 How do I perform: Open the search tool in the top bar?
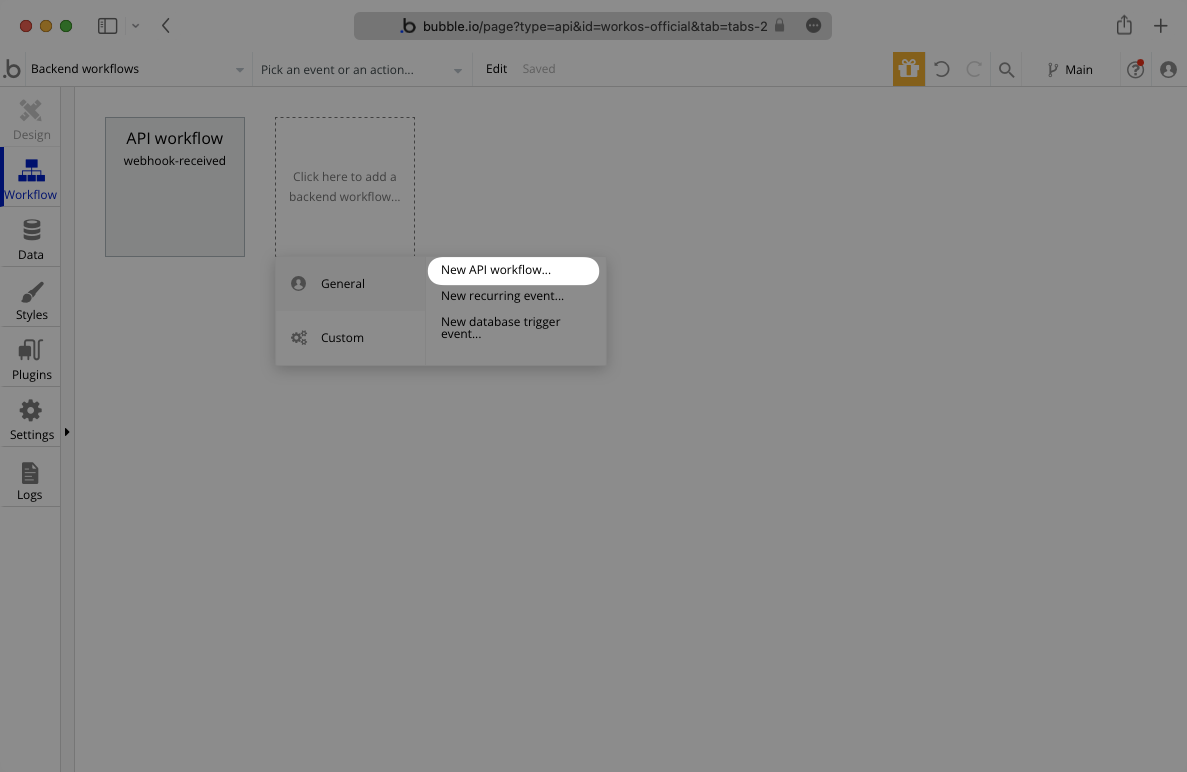pos(1006,69)
